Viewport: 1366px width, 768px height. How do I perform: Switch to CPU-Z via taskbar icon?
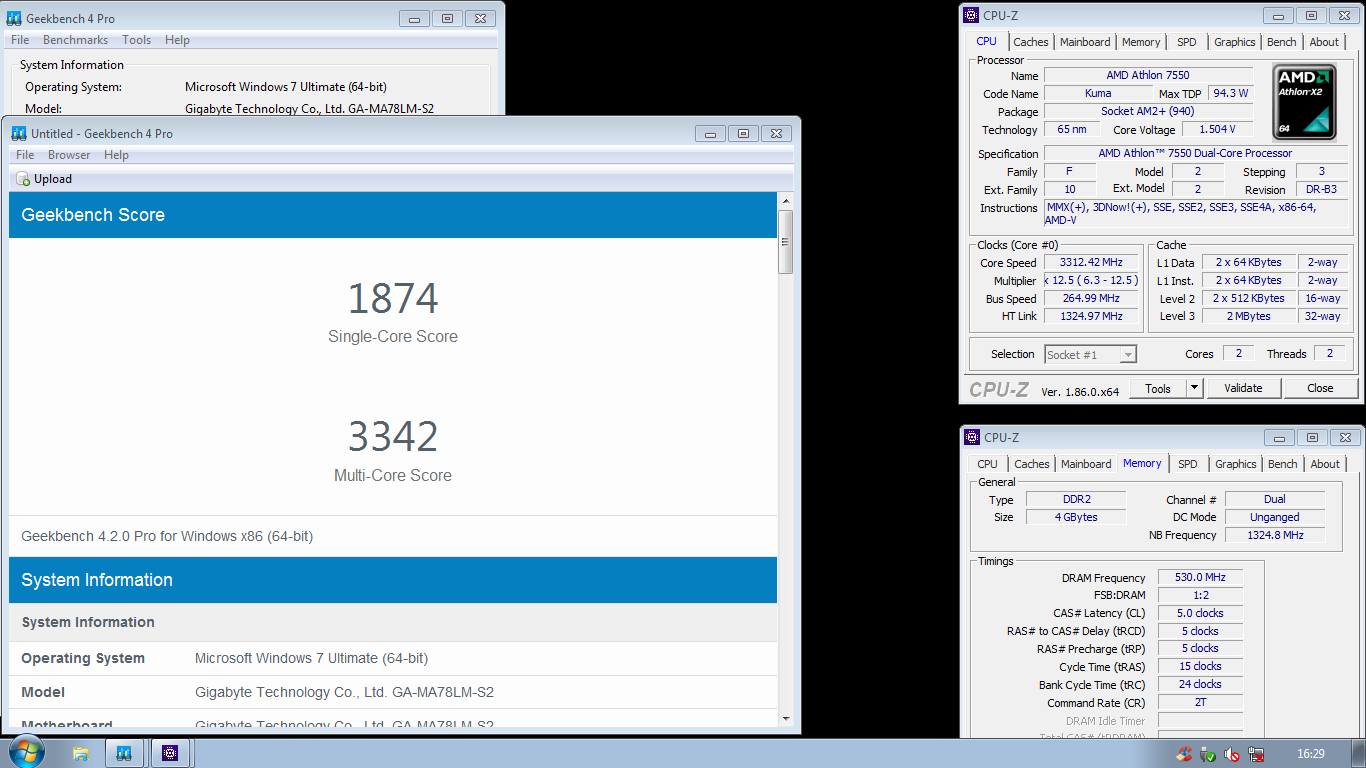(170, 753)
